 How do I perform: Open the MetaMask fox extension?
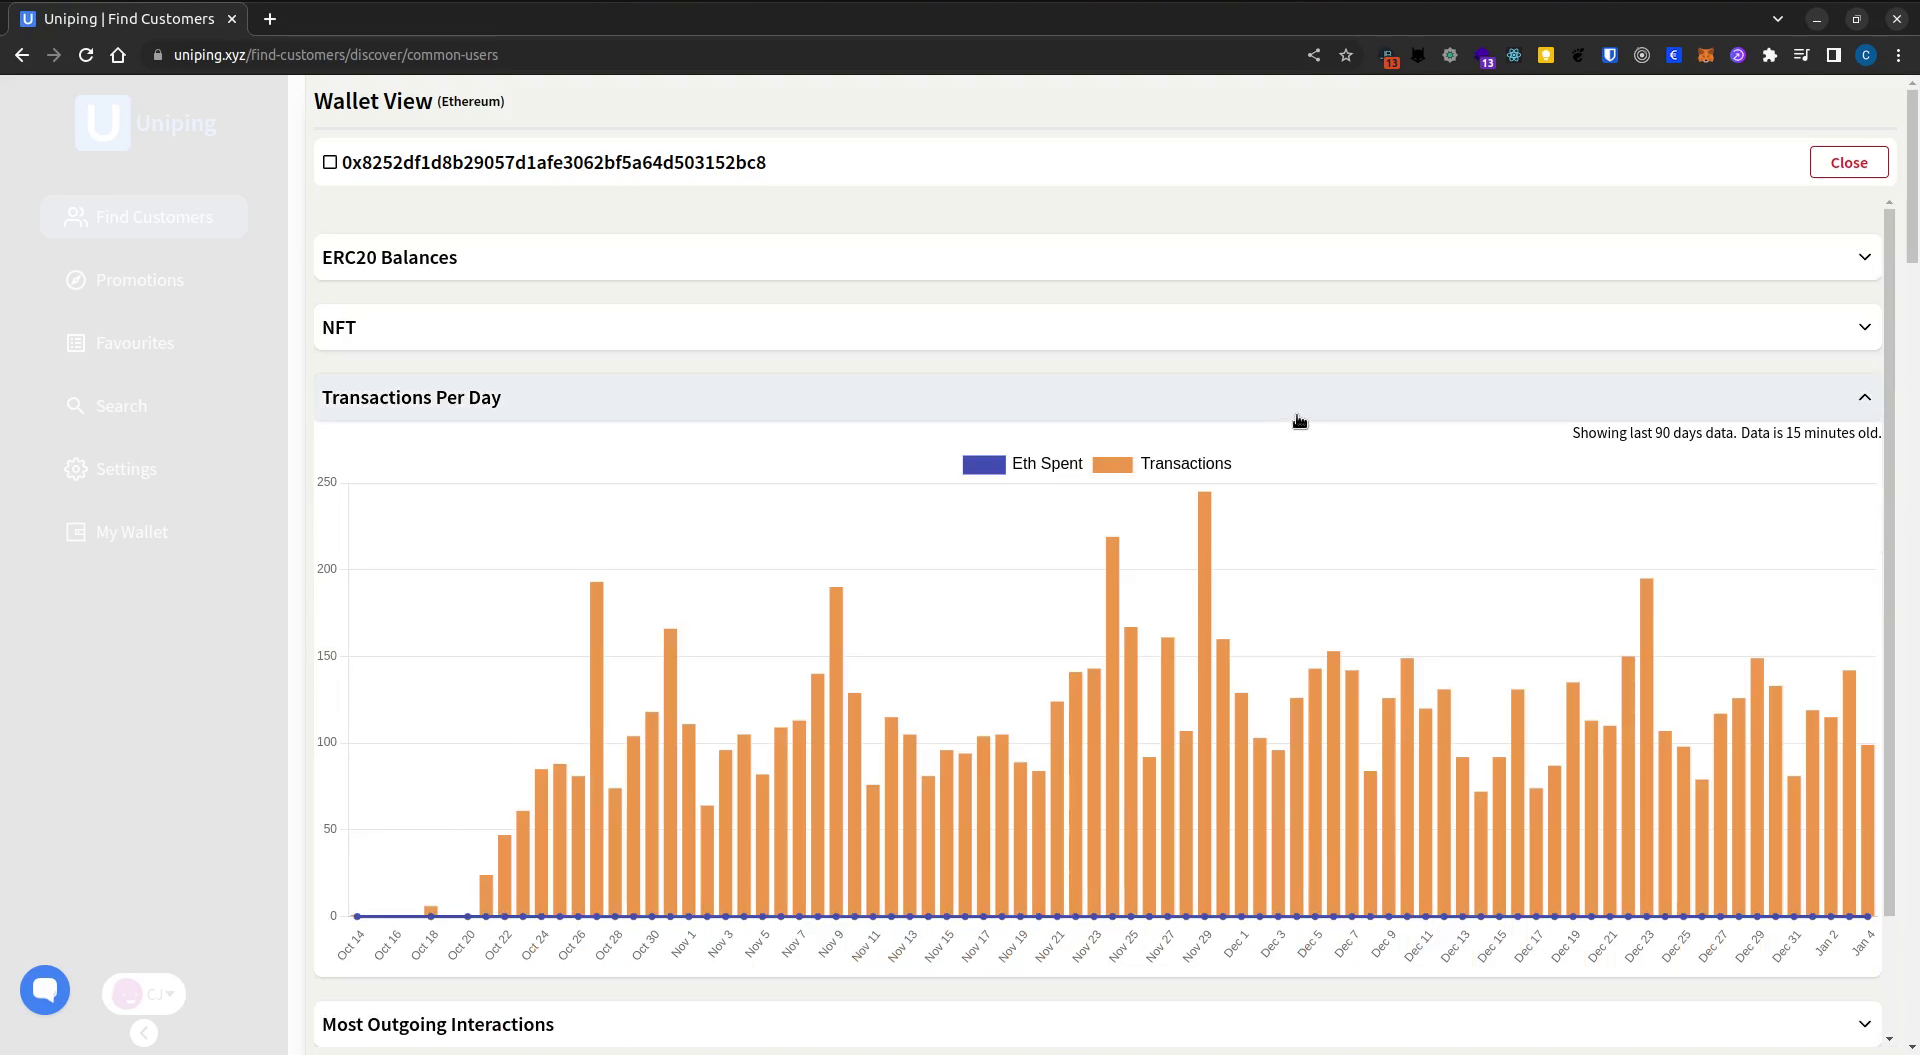click(1706, 55)
